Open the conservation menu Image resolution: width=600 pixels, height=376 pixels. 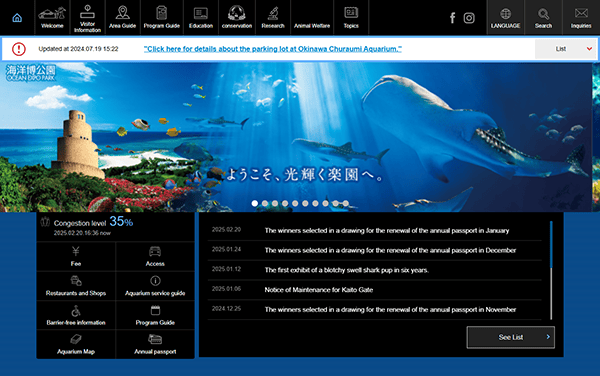coord(237,18)
